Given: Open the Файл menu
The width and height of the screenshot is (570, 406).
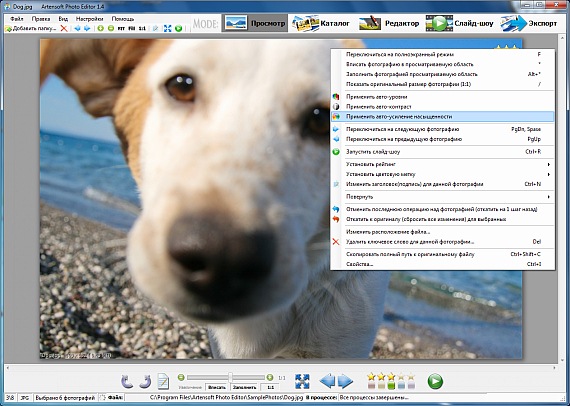Looking at the screenshot, I should point(16,19).
